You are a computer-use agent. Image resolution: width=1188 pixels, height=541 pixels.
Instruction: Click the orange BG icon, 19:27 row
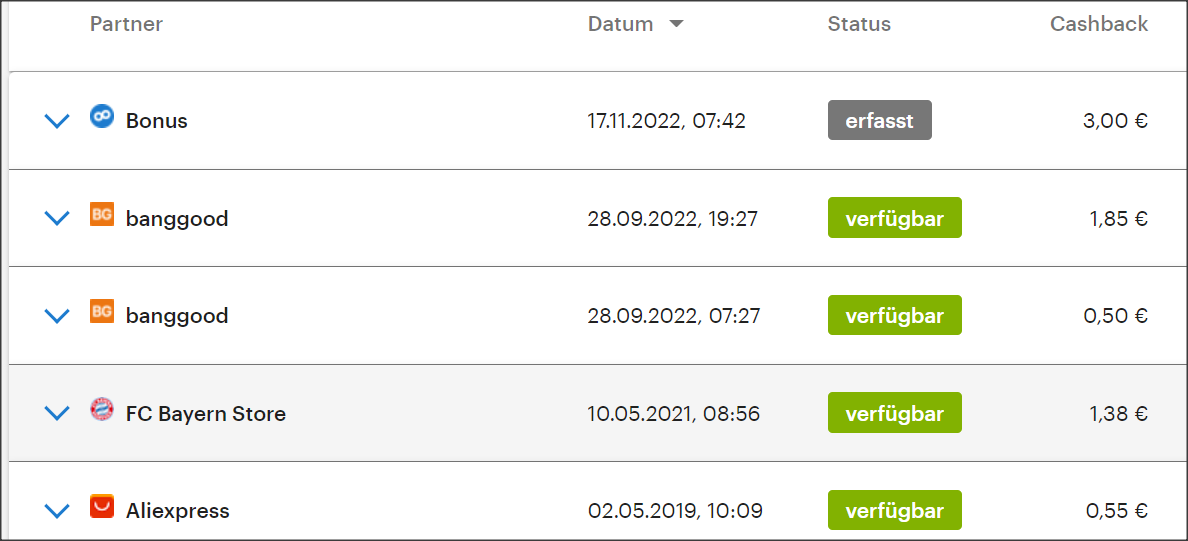pyautogui.click(x=102, y=214)
